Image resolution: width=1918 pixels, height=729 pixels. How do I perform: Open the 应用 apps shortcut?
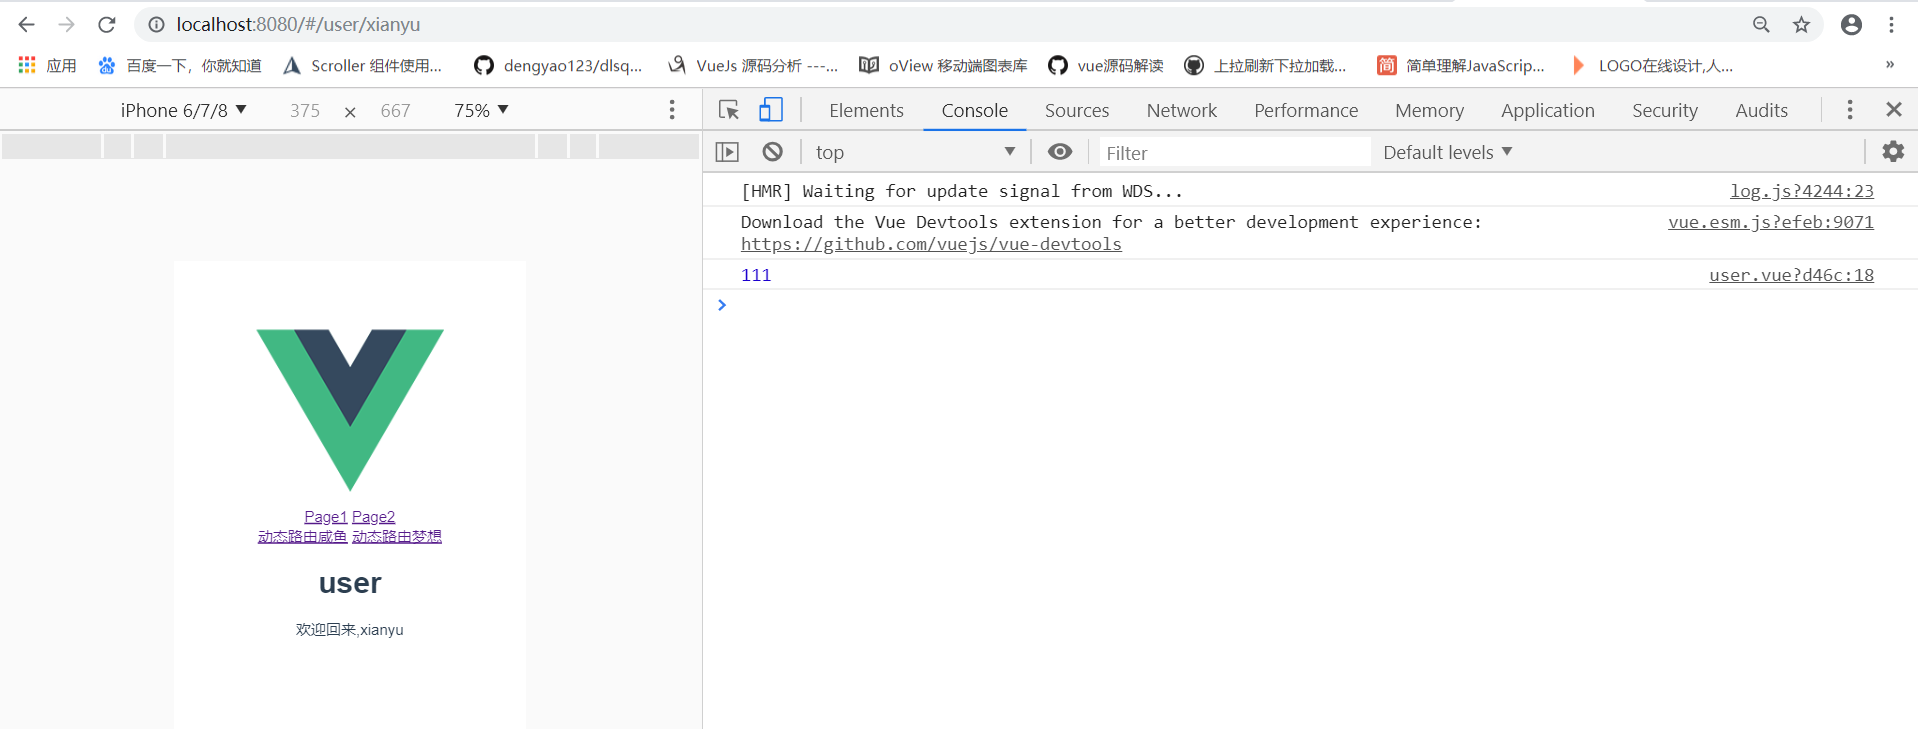tap(47, 65)
